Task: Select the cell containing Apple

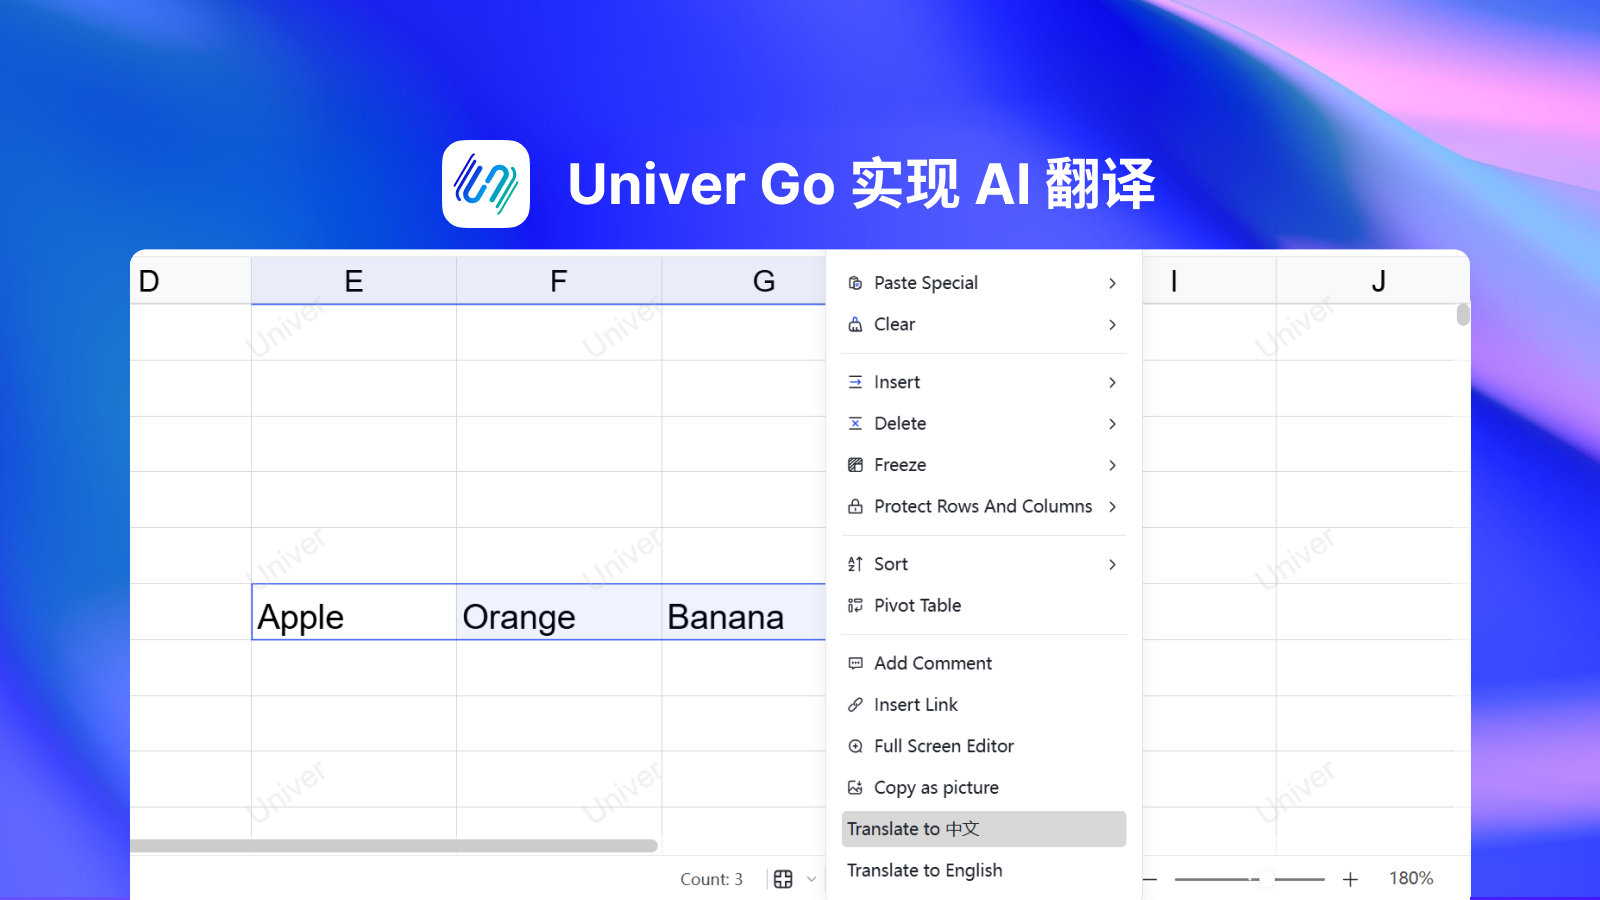Action: (354, 612)
